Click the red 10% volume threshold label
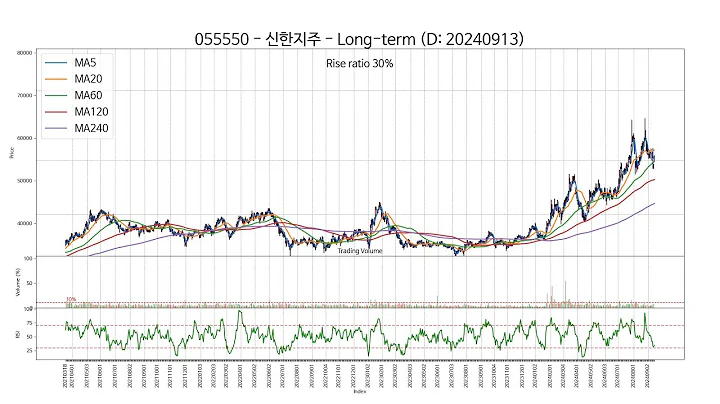This screenshot has height=404, width=720. [71, 299]
